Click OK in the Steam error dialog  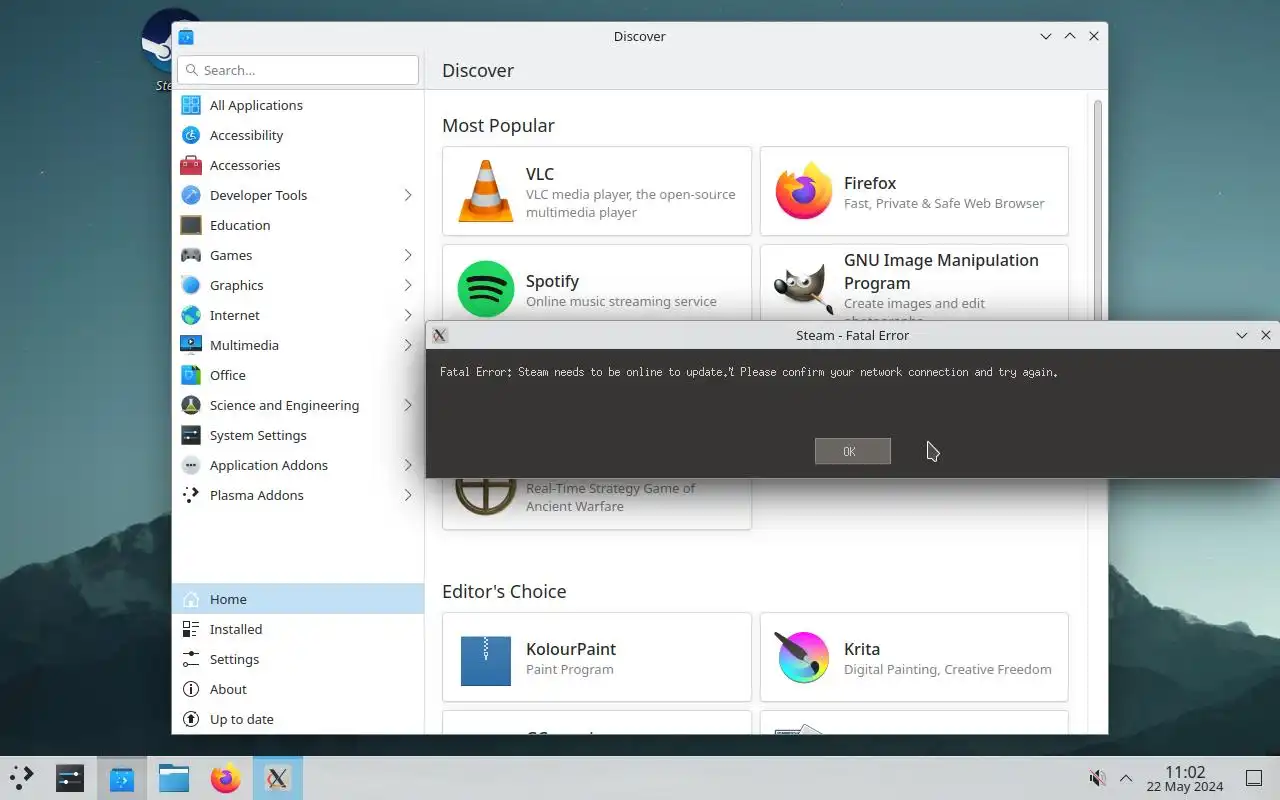pyautogui.click(x=852, y=451)
